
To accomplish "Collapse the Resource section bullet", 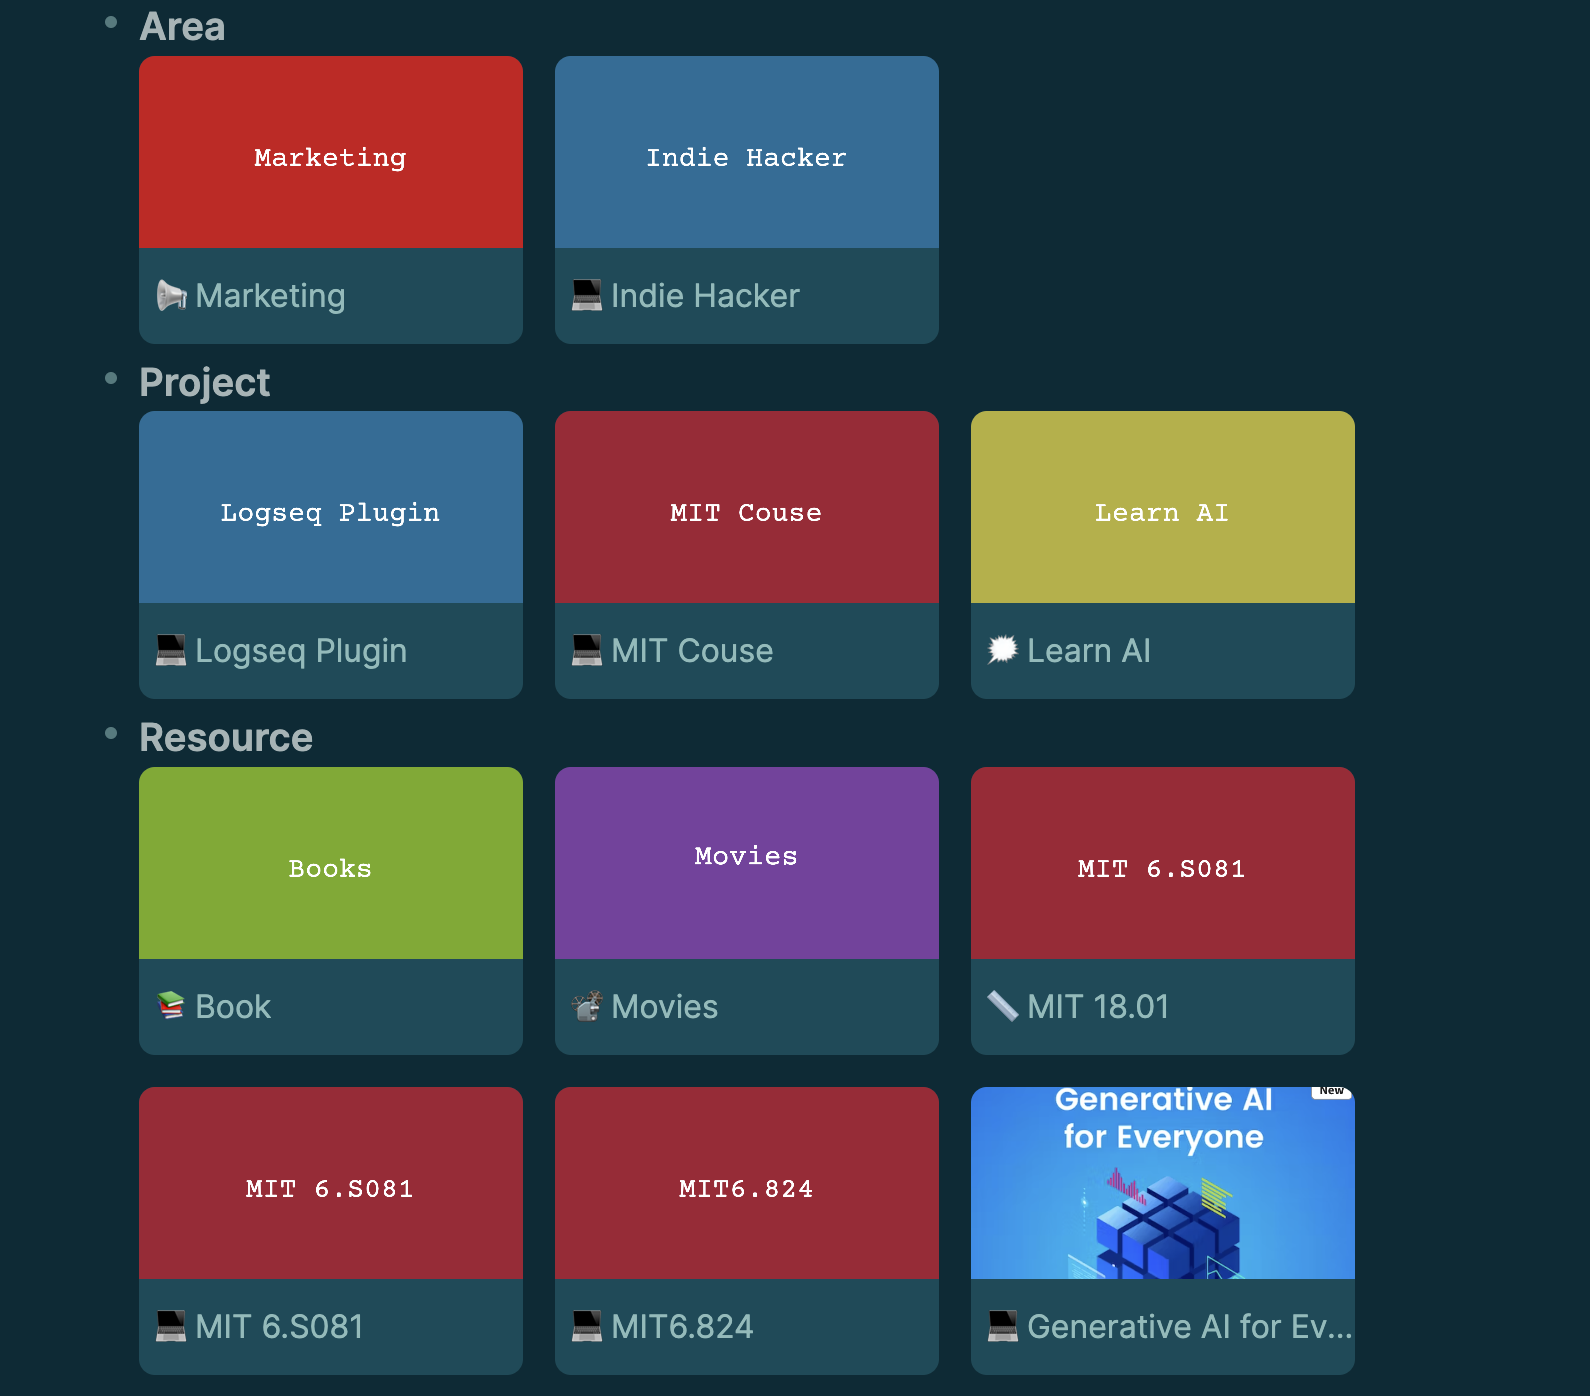I will pyautogui.click(x=111, y=734).
